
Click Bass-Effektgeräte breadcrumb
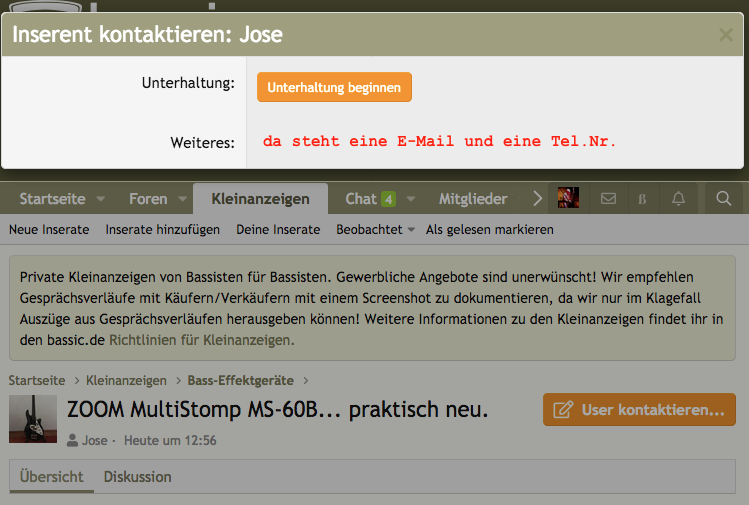coord(240,380)
